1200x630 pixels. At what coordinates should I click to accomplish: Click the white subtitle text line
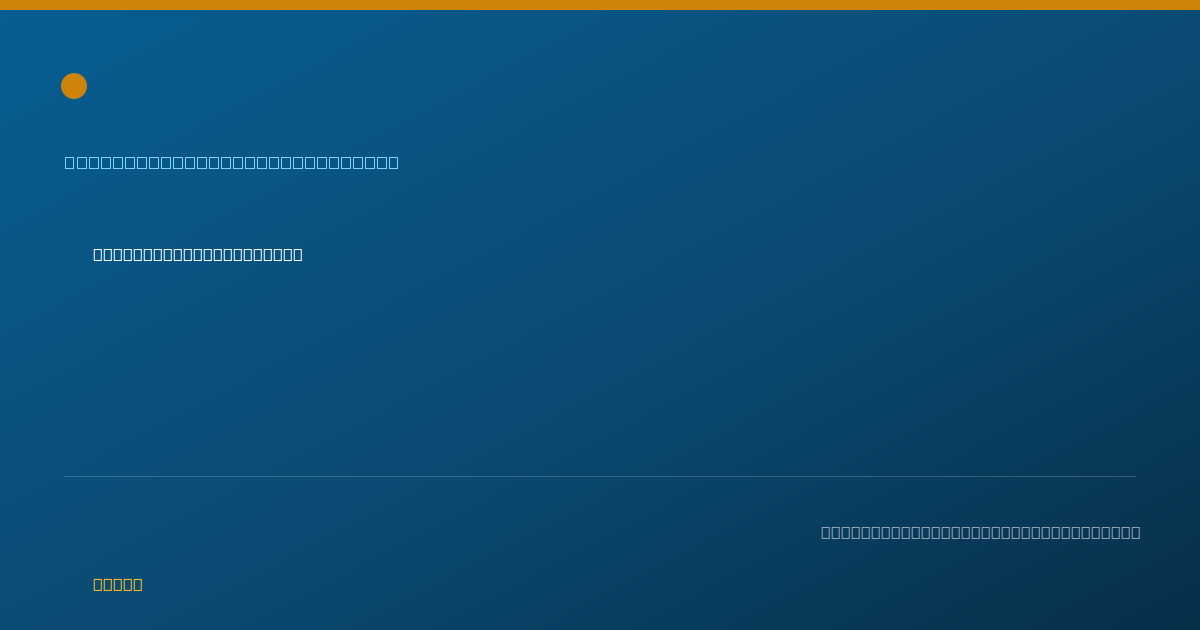click(198, 254)
